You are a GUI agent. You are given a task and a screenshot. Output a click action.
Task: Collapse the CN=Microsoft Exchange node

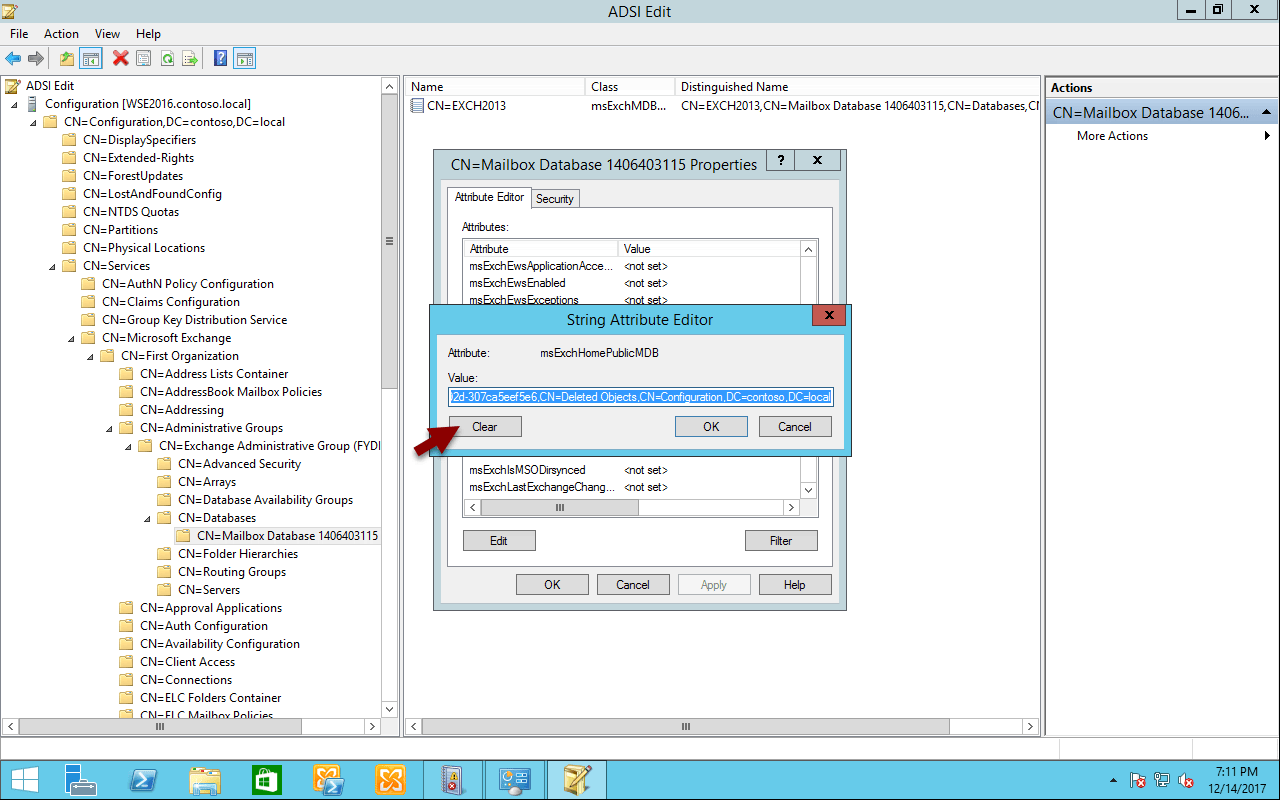point(71,338)
